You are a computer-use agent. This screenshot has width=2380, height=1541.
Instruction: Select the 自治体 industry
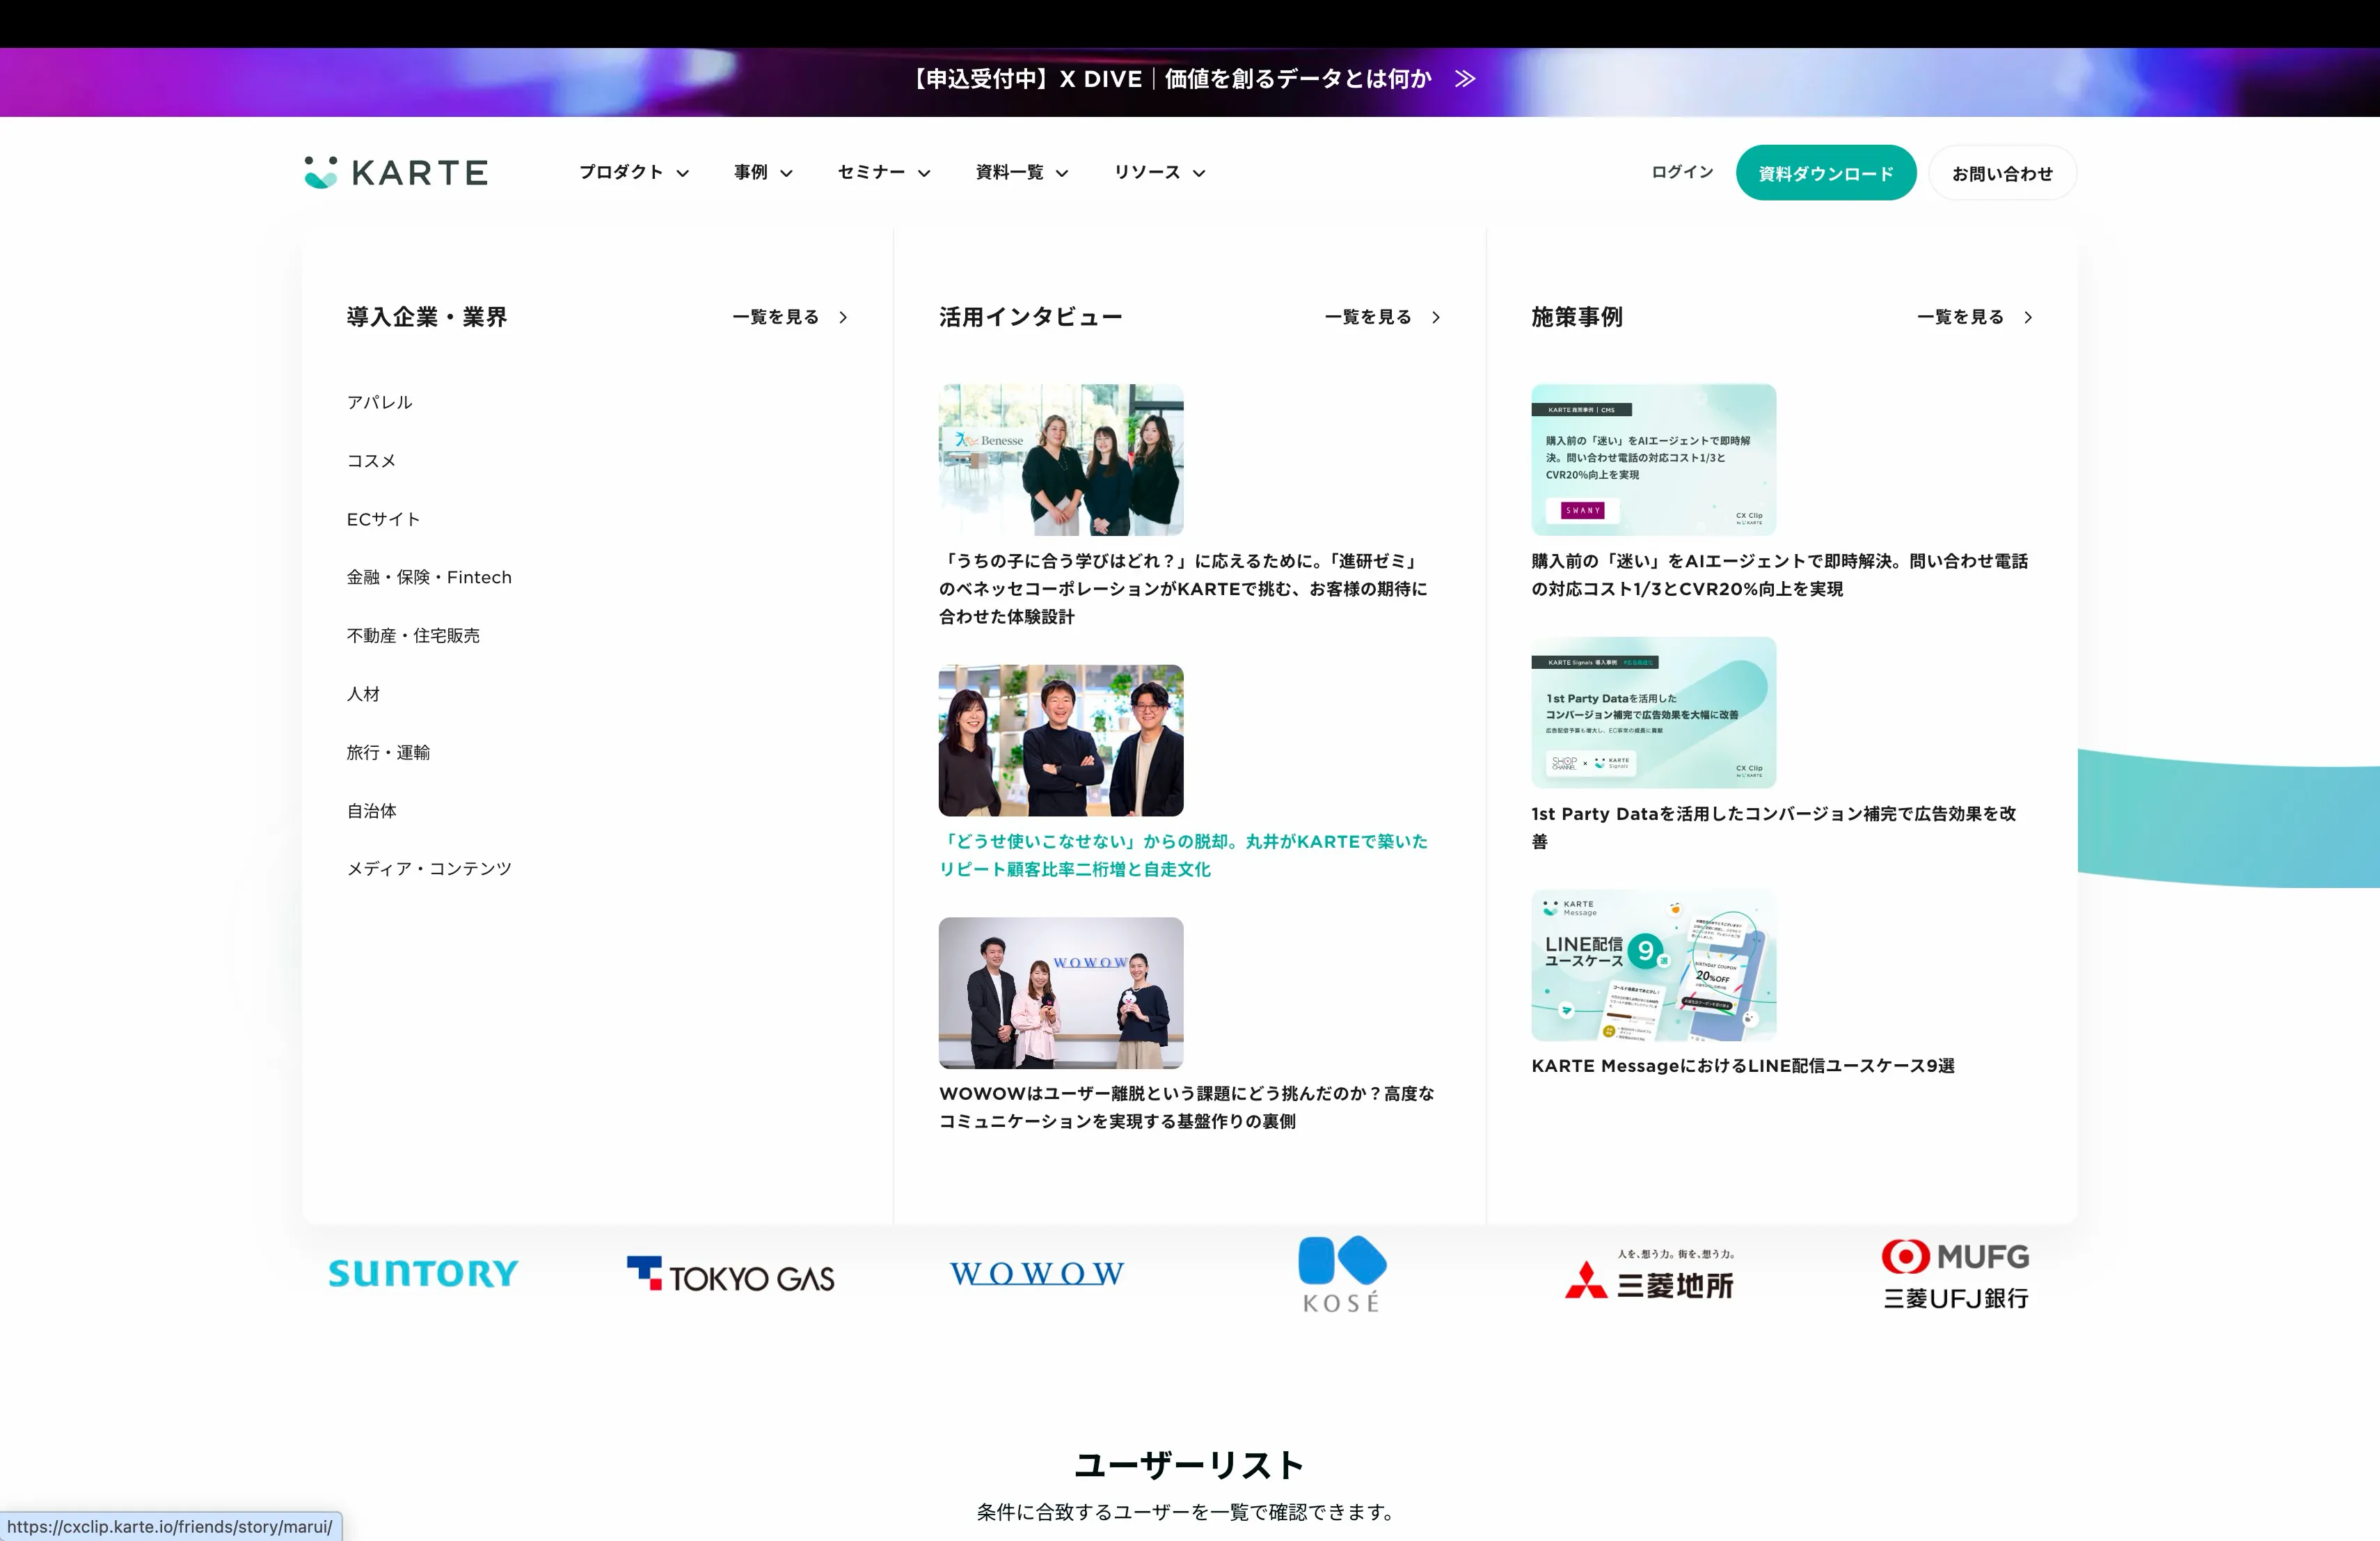click(371, 811)
